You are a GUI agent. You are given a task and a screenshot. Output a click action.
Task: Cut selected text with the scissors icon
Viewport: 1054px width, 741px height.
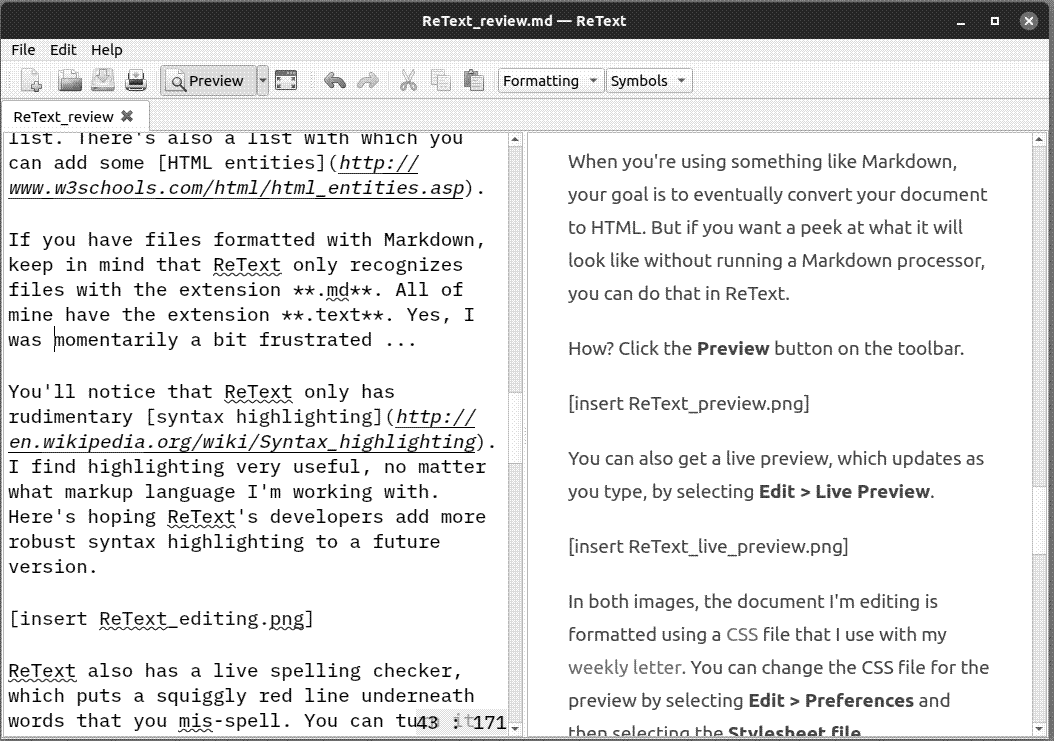click(x=408, y=81)
